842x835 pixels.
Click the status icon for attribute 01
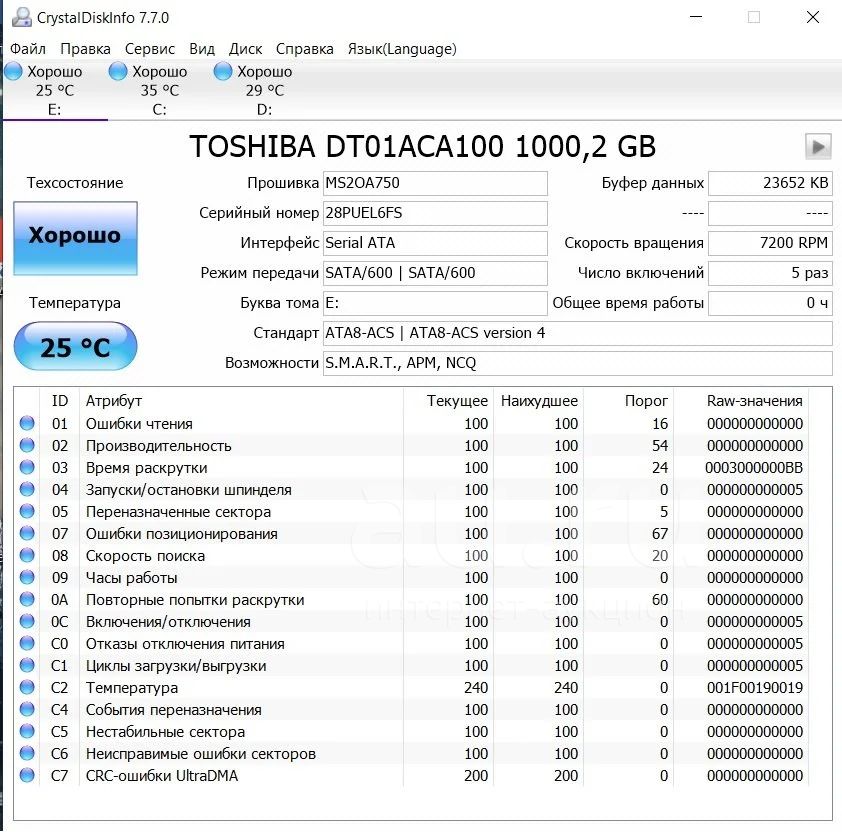(27, 423)
